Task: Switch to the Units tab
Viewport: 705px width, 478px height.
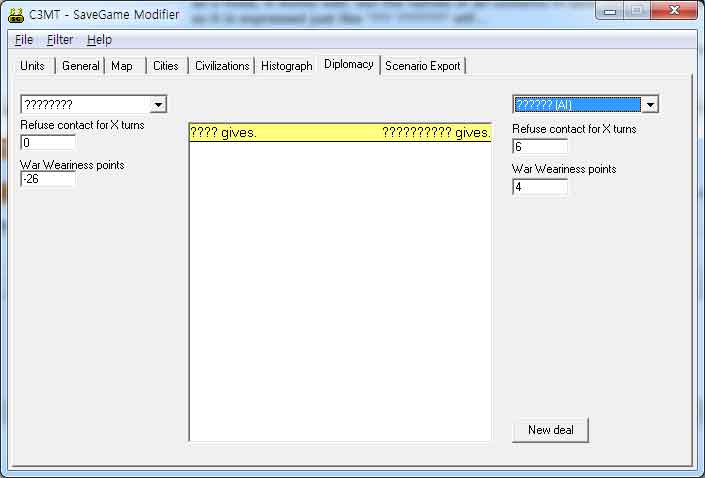Action: (x=32, y=66)
